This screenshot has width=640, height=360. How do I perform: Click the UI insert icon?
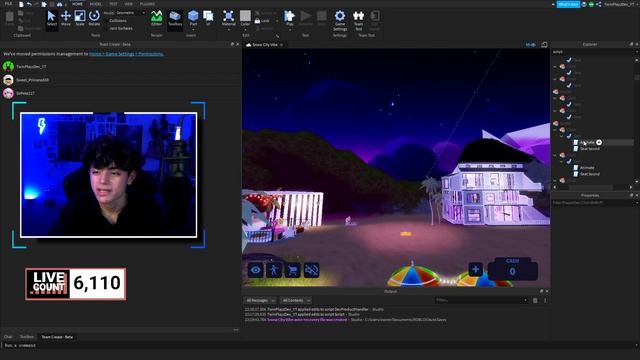208,18
